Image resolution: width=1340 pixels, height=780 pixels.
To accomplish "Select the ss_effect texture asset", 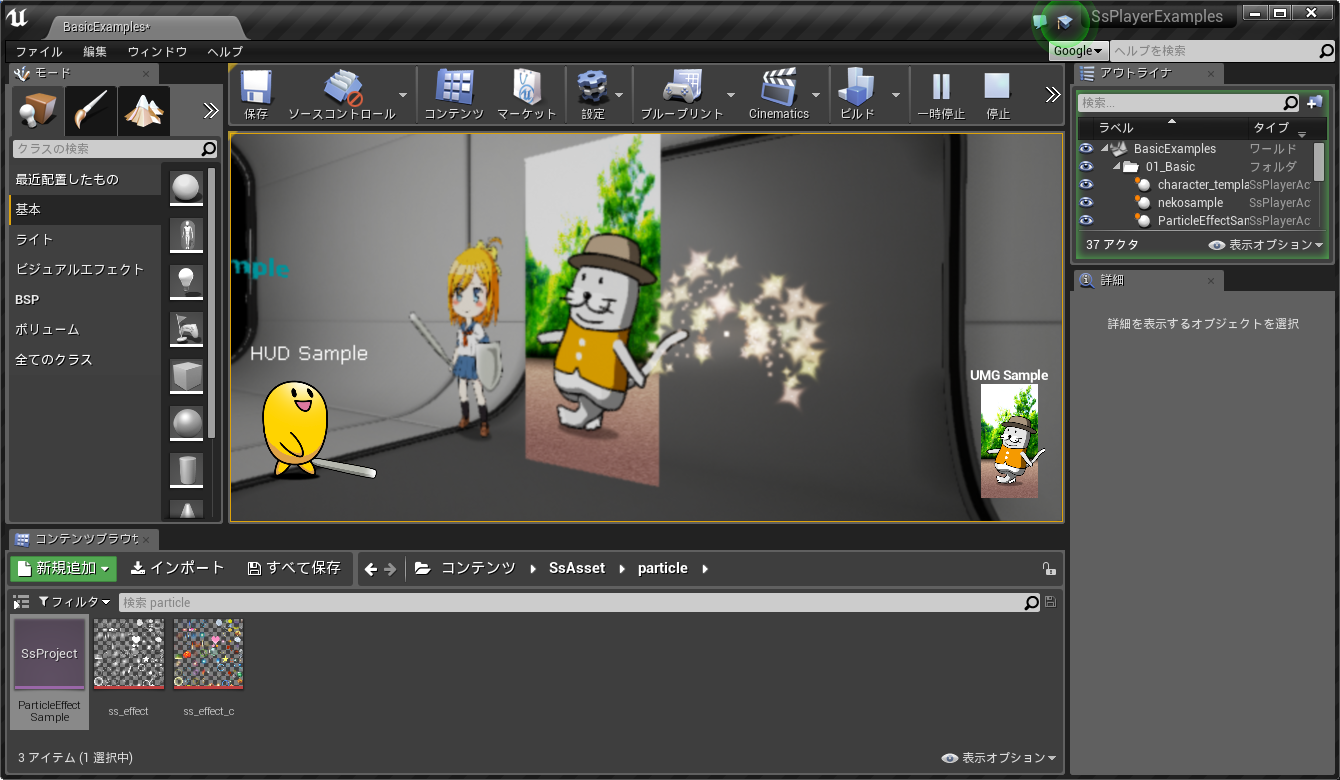I will coord(128,668).
